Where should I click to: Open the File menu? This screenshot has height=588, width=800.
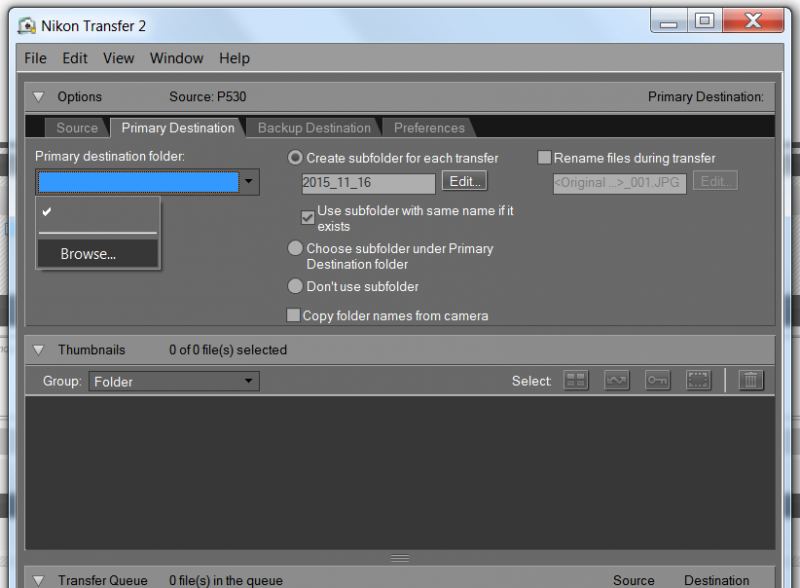point(35,58)
